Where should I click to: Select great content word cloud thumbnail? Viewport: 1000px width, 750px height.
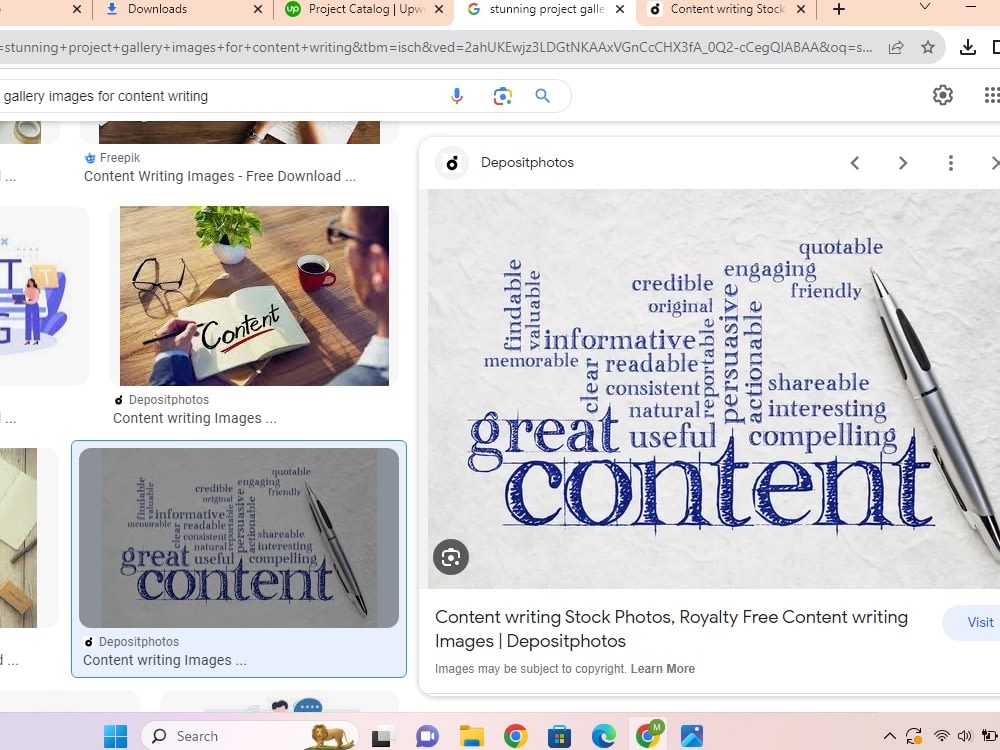(239, 538)
